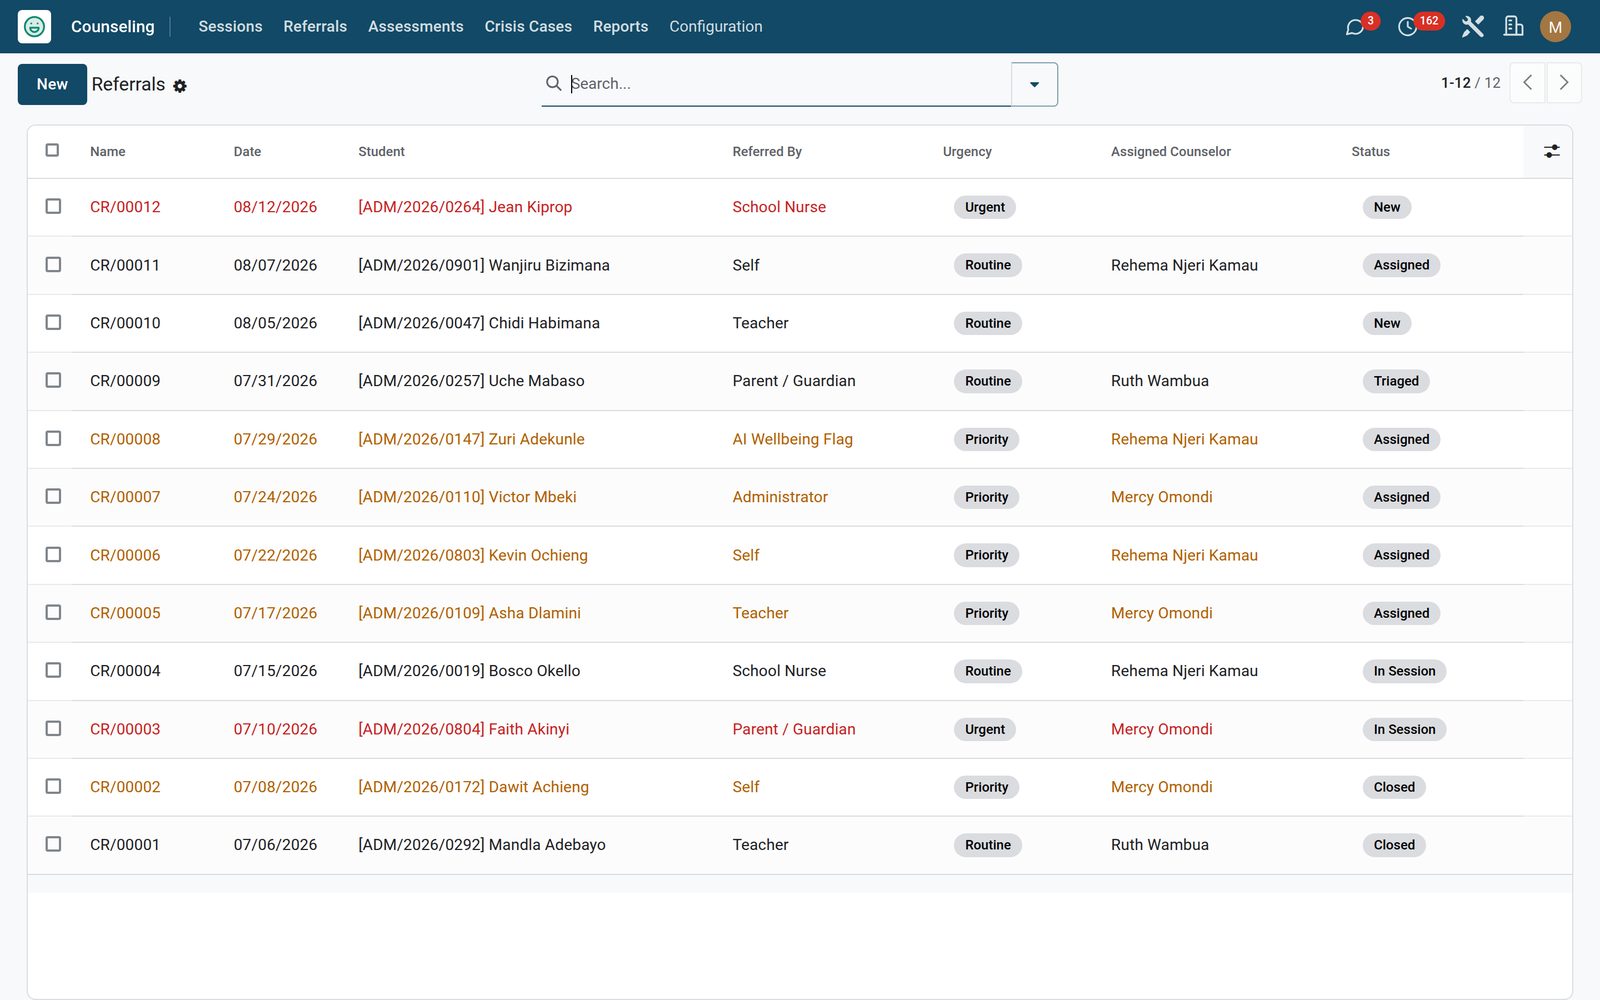Click date 08/05/2026 cell
This screenshot has height=1000, width=1600.
(275, 323)
